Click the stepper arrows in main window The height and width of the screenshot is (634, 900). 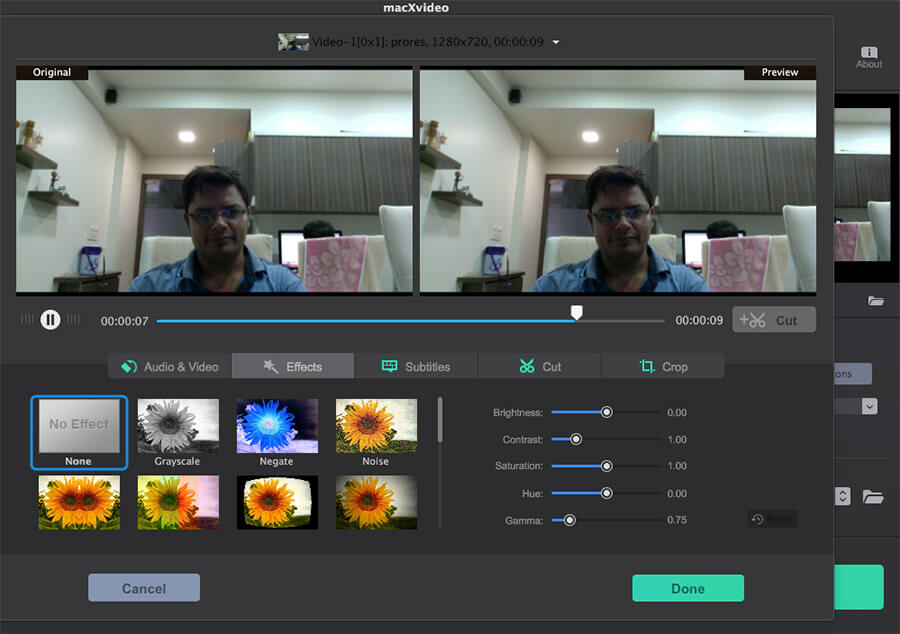[x=842, y=496]
